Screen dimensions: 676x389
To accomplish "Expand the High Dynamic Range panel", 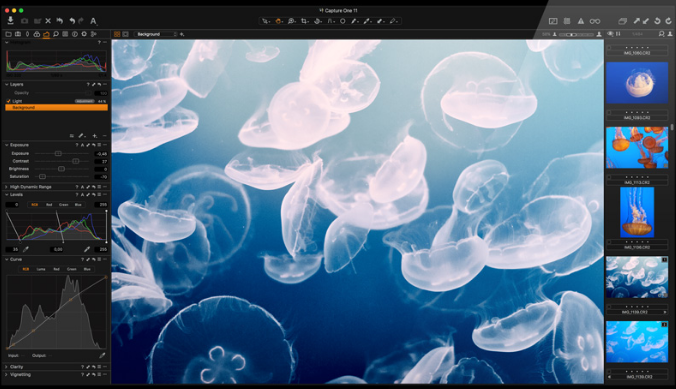I will click(6, 187).
